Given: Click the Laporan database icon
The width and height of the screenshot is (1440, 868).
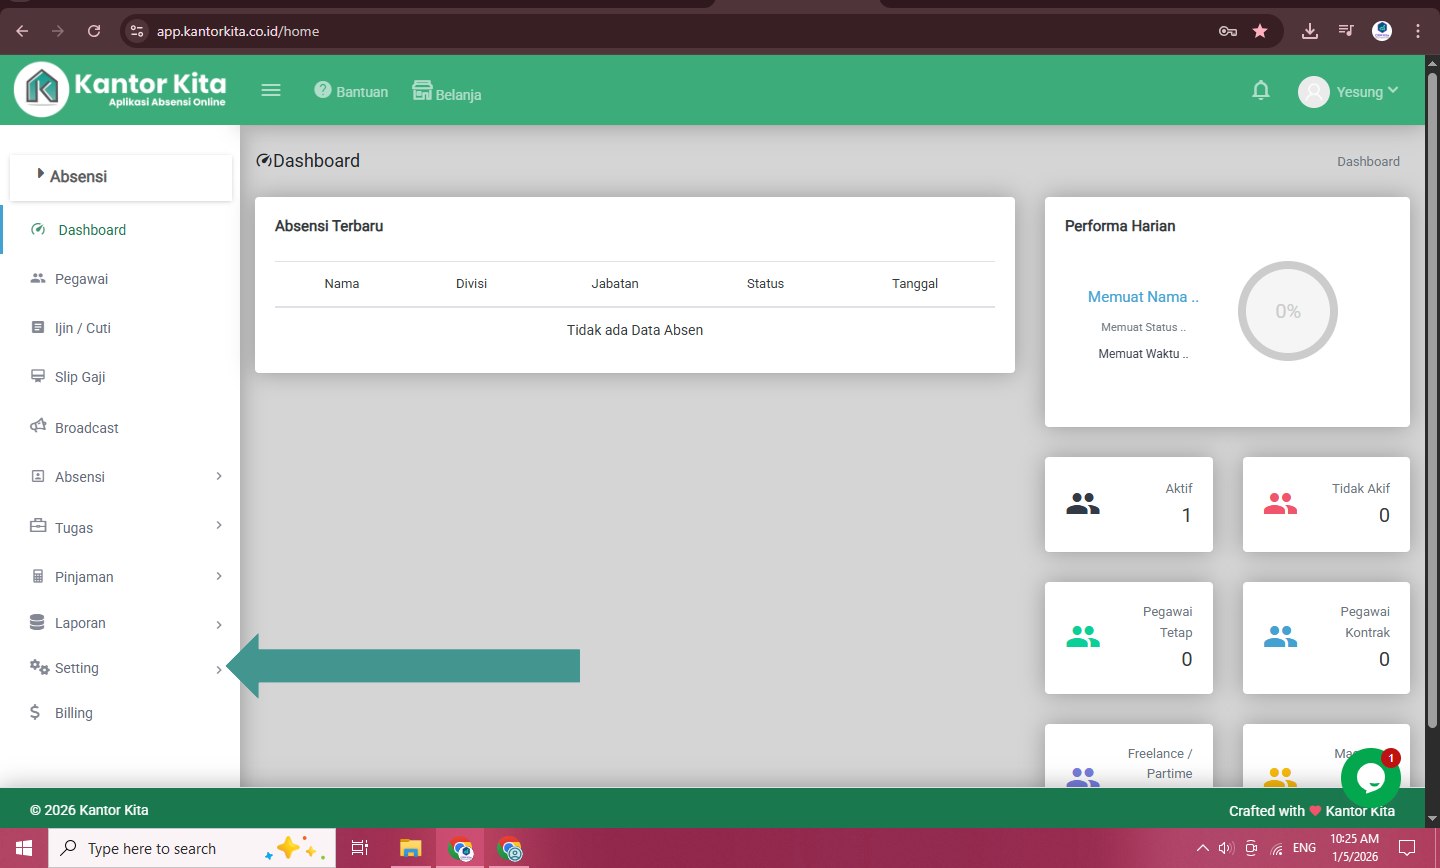Looking at the screenshot, I should point(37,622).
